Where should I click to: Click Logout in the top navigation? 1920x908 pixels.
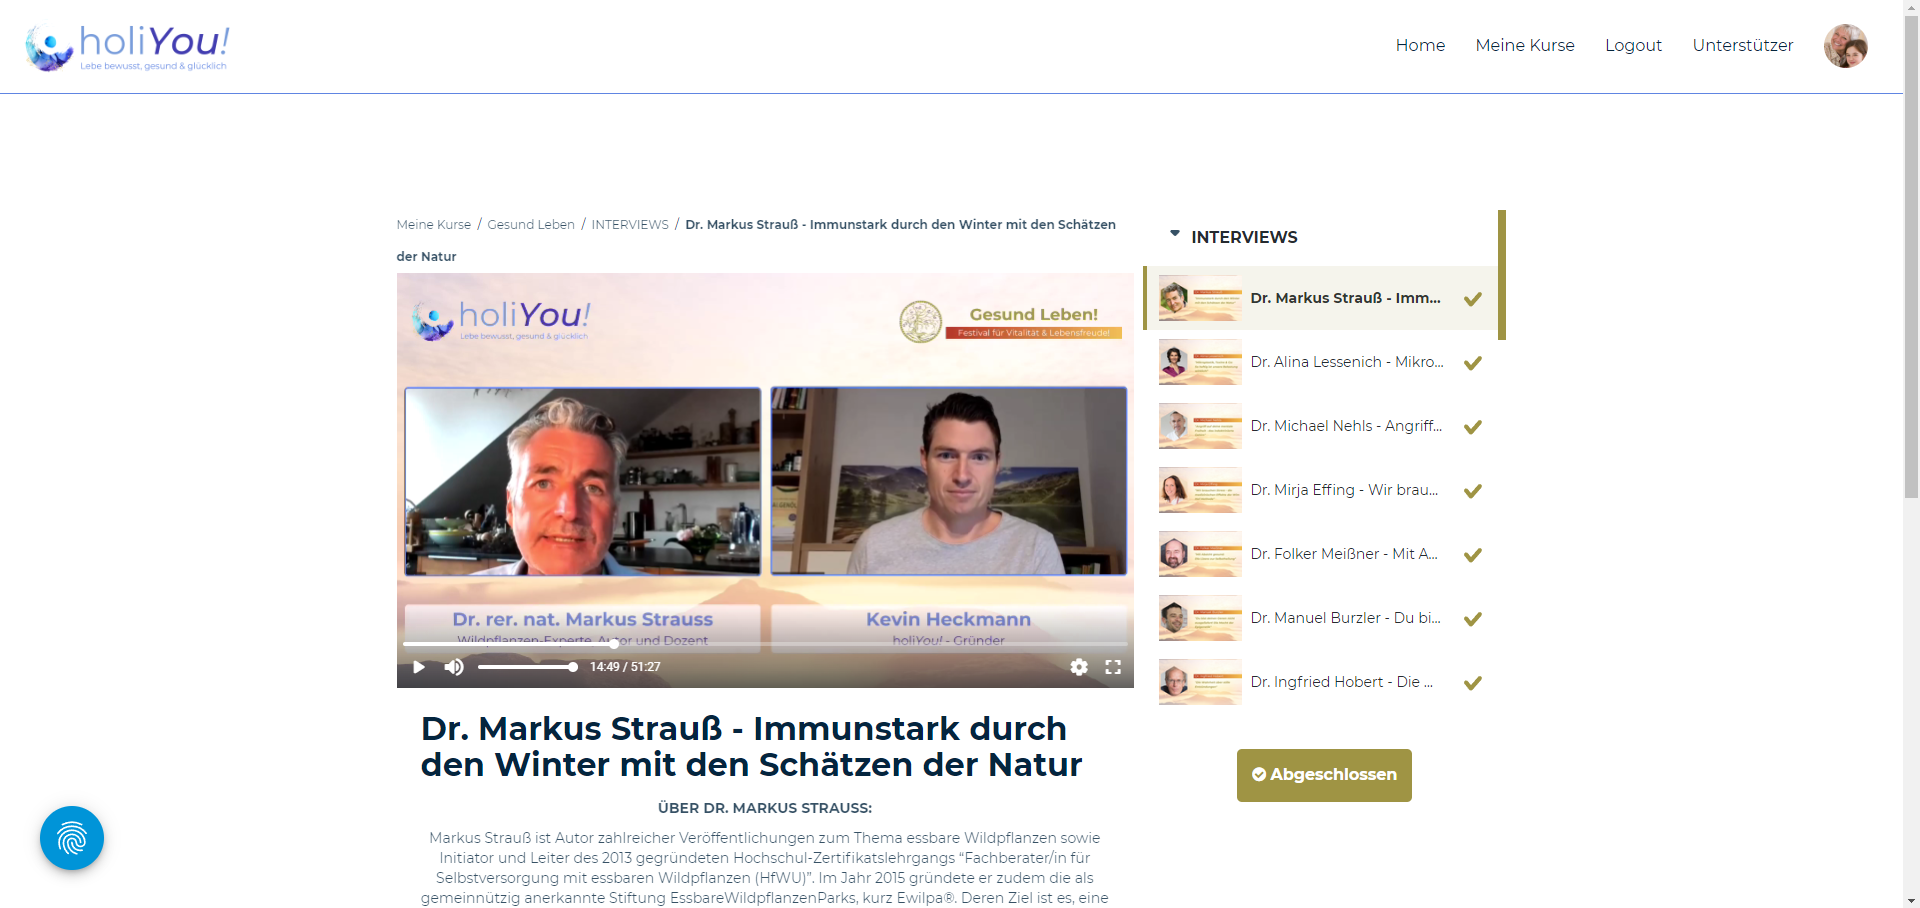(1633, 45)
